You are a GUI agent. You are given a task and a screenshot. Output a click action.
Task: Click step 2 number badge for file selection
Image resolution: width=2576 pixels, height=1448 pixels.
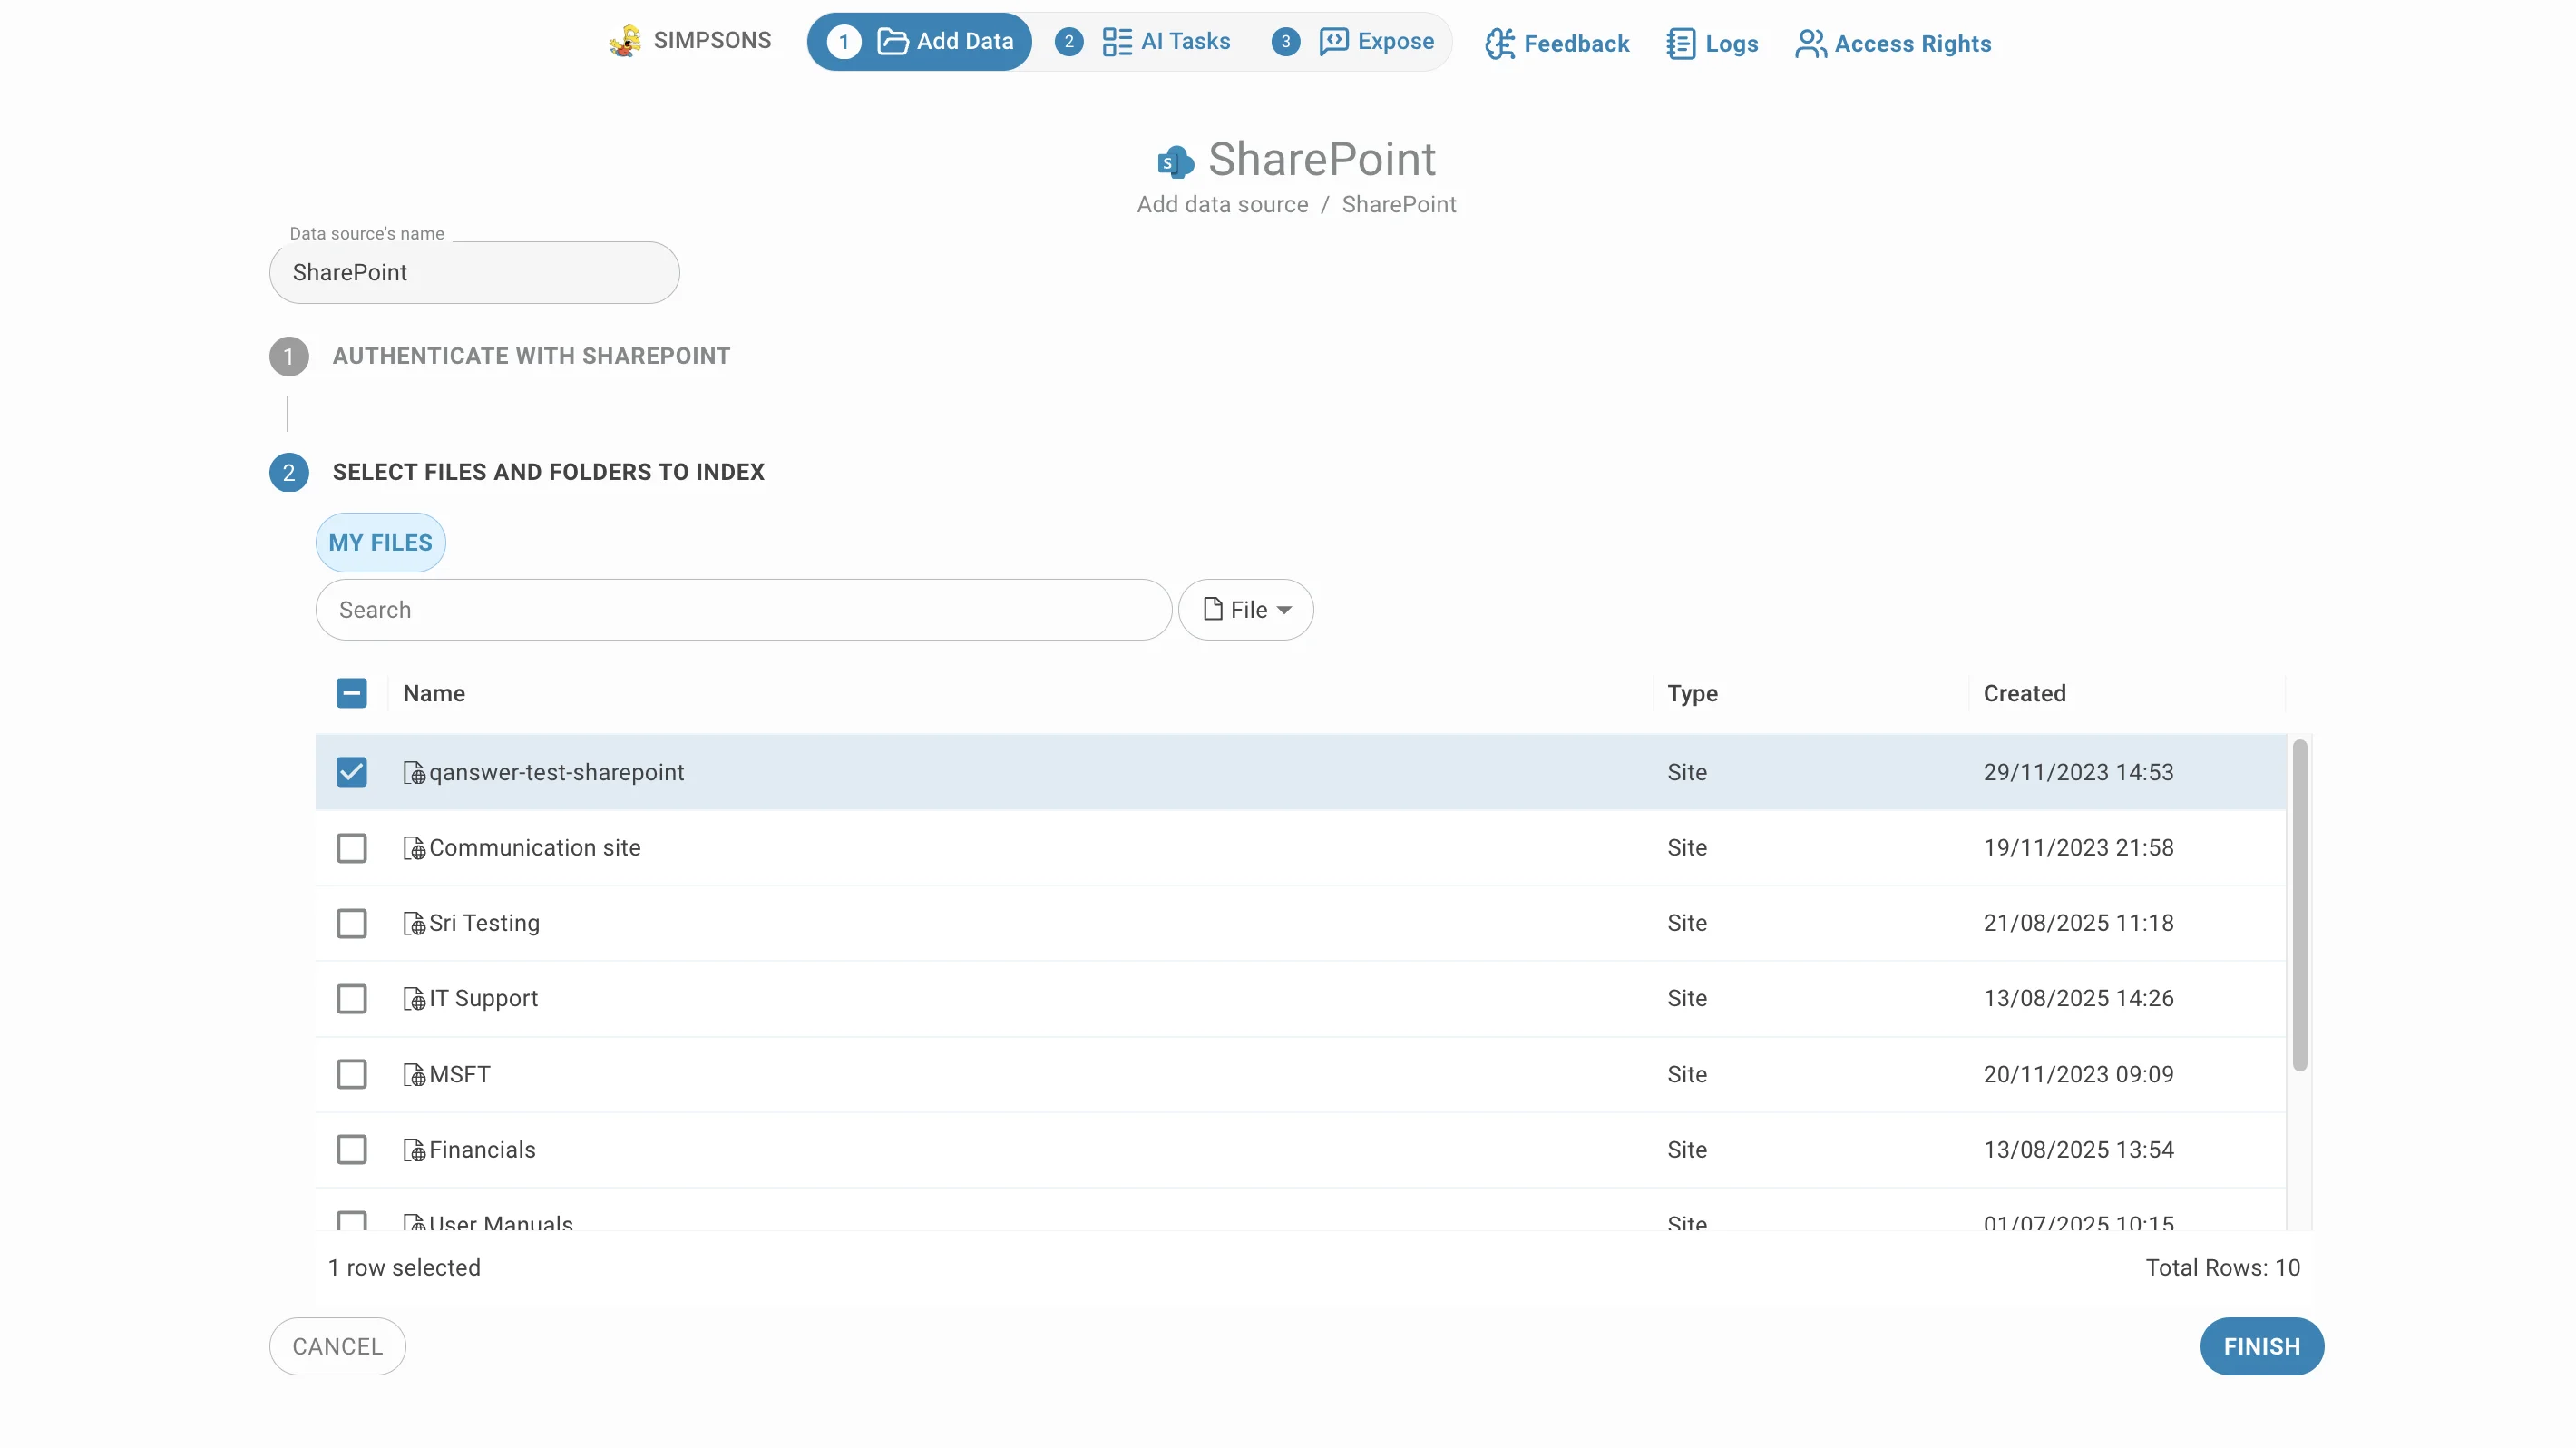(x=289, y=472)
